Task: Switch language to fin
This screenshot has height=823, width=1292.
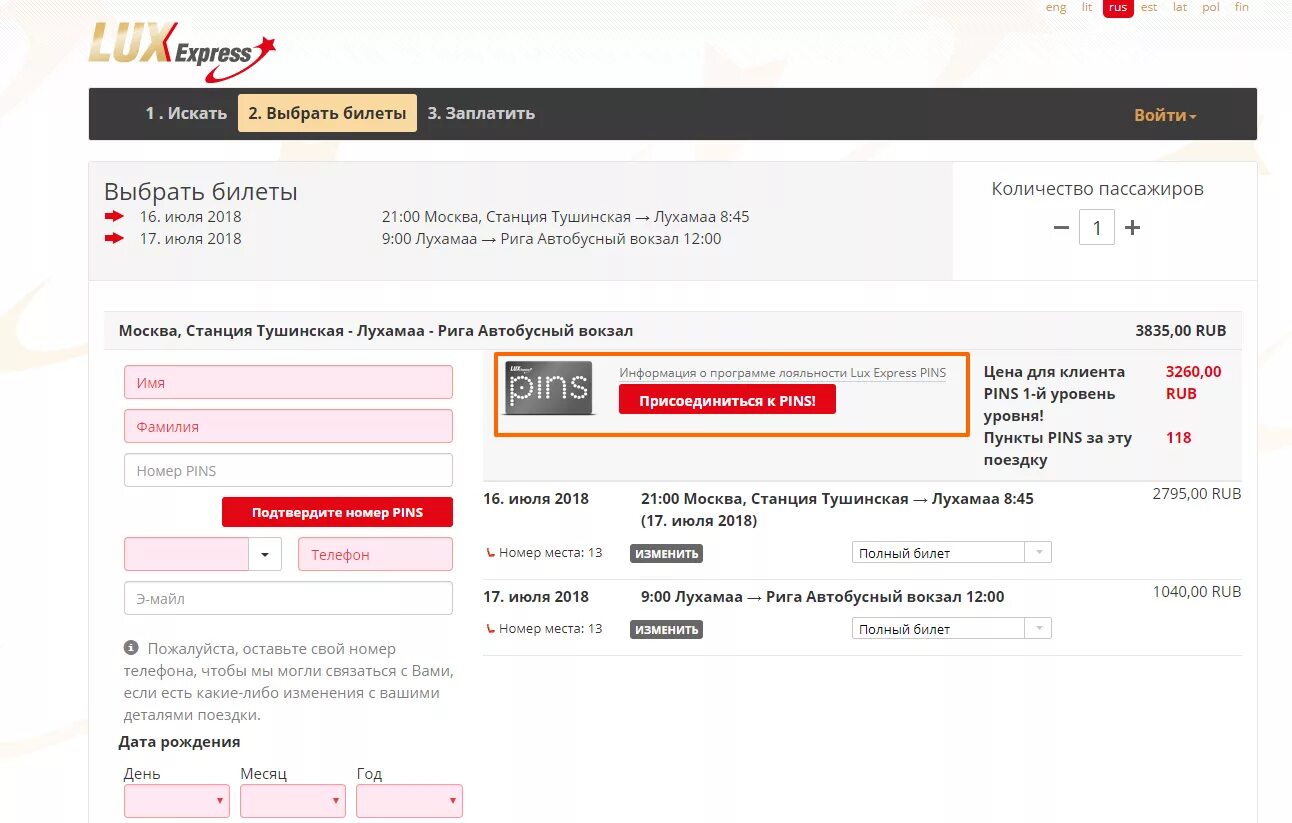Action: point(1242,7)
